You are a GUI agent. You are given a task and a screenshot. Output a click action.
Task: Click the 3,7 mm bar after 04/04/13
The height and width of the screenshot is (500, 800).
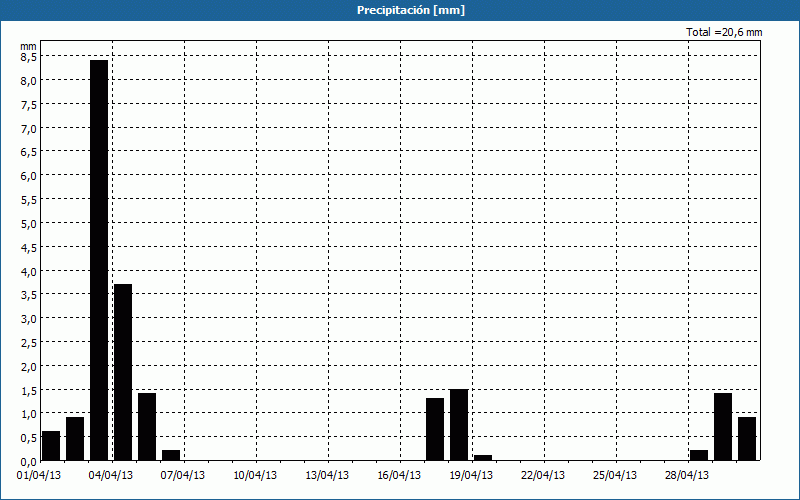click(123, 372)
